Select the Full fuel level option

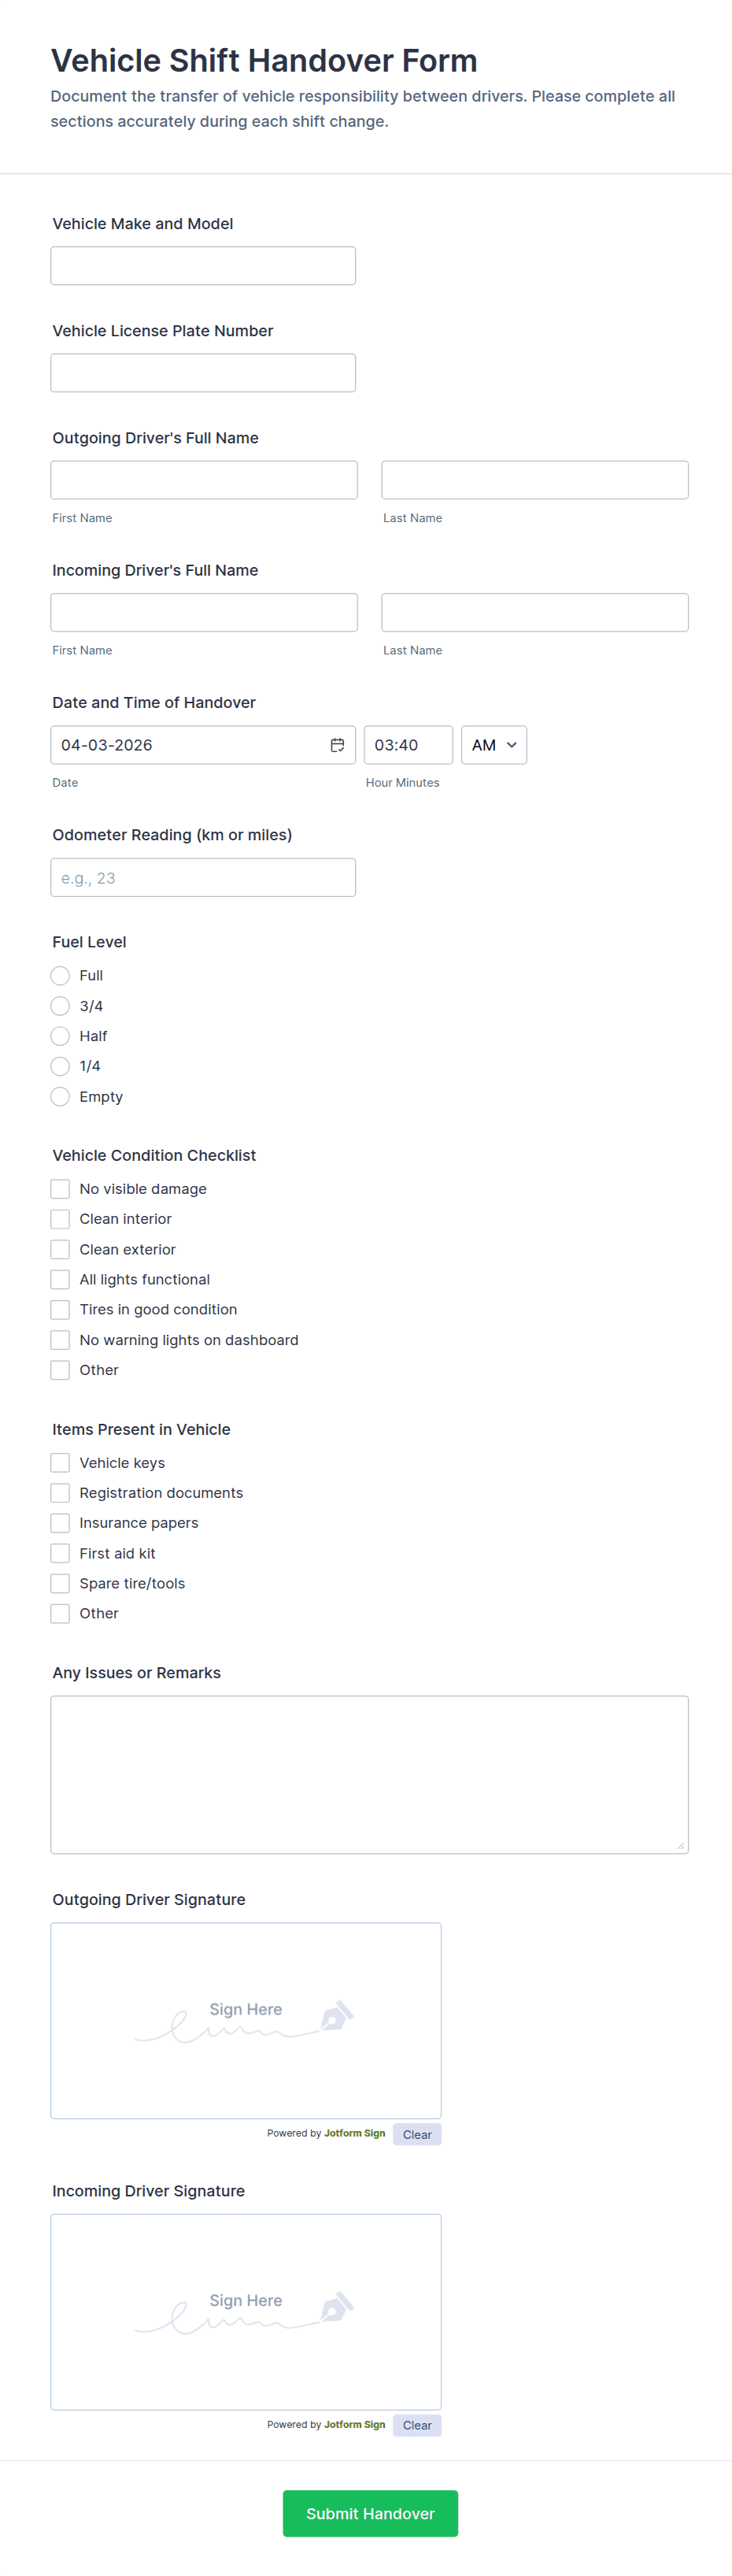[x=60, y=975]
